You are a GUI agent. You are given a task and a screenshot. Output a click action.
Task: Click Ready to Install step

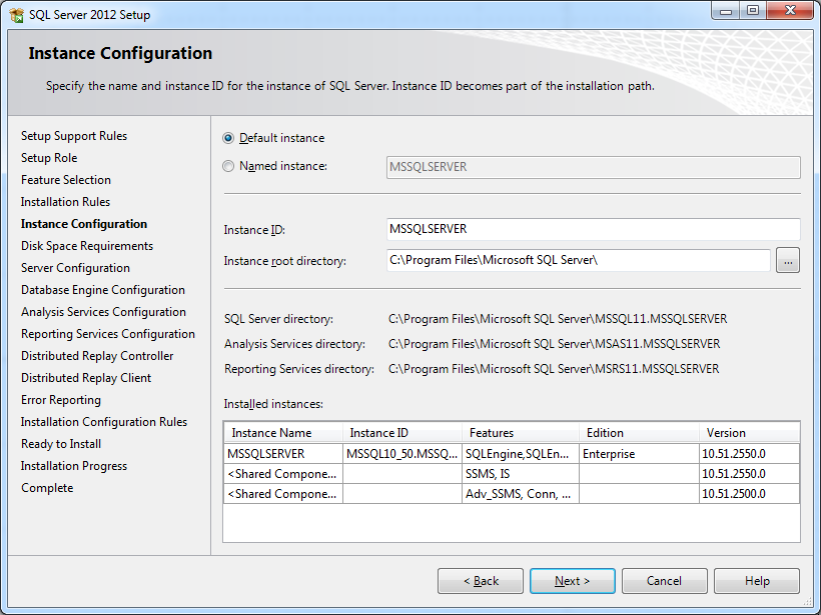[61, 444]
